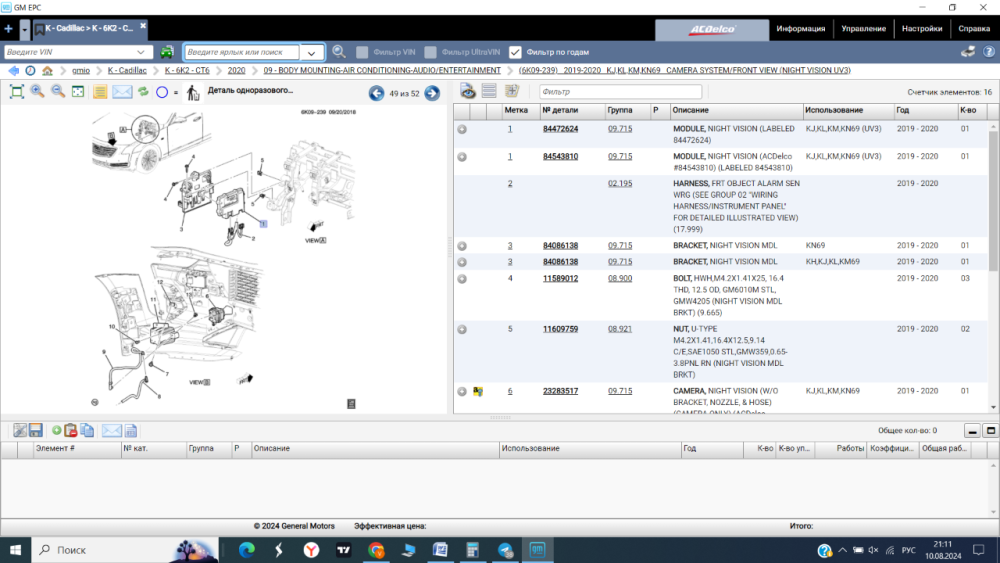Zoom out on the parts diagram
This screenshot has height=563, width=1000.
pos(58,92)
